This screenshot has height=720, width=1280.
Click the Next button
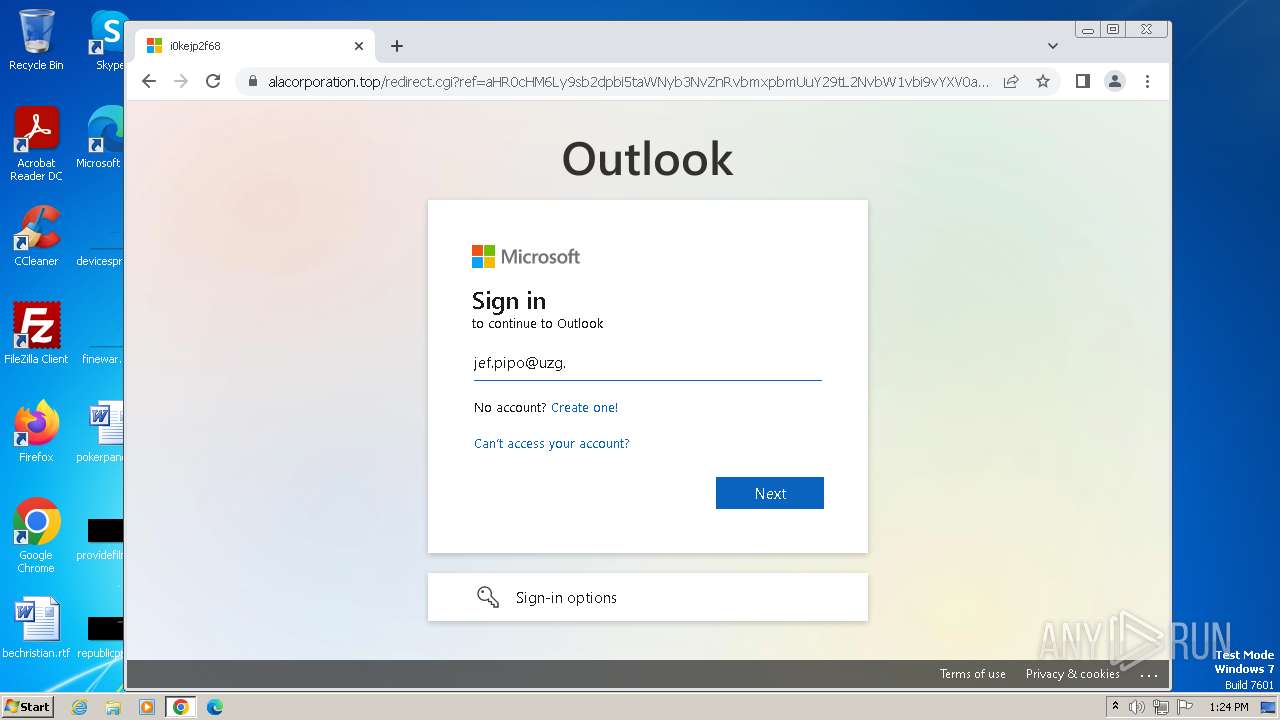coord(770,493)
